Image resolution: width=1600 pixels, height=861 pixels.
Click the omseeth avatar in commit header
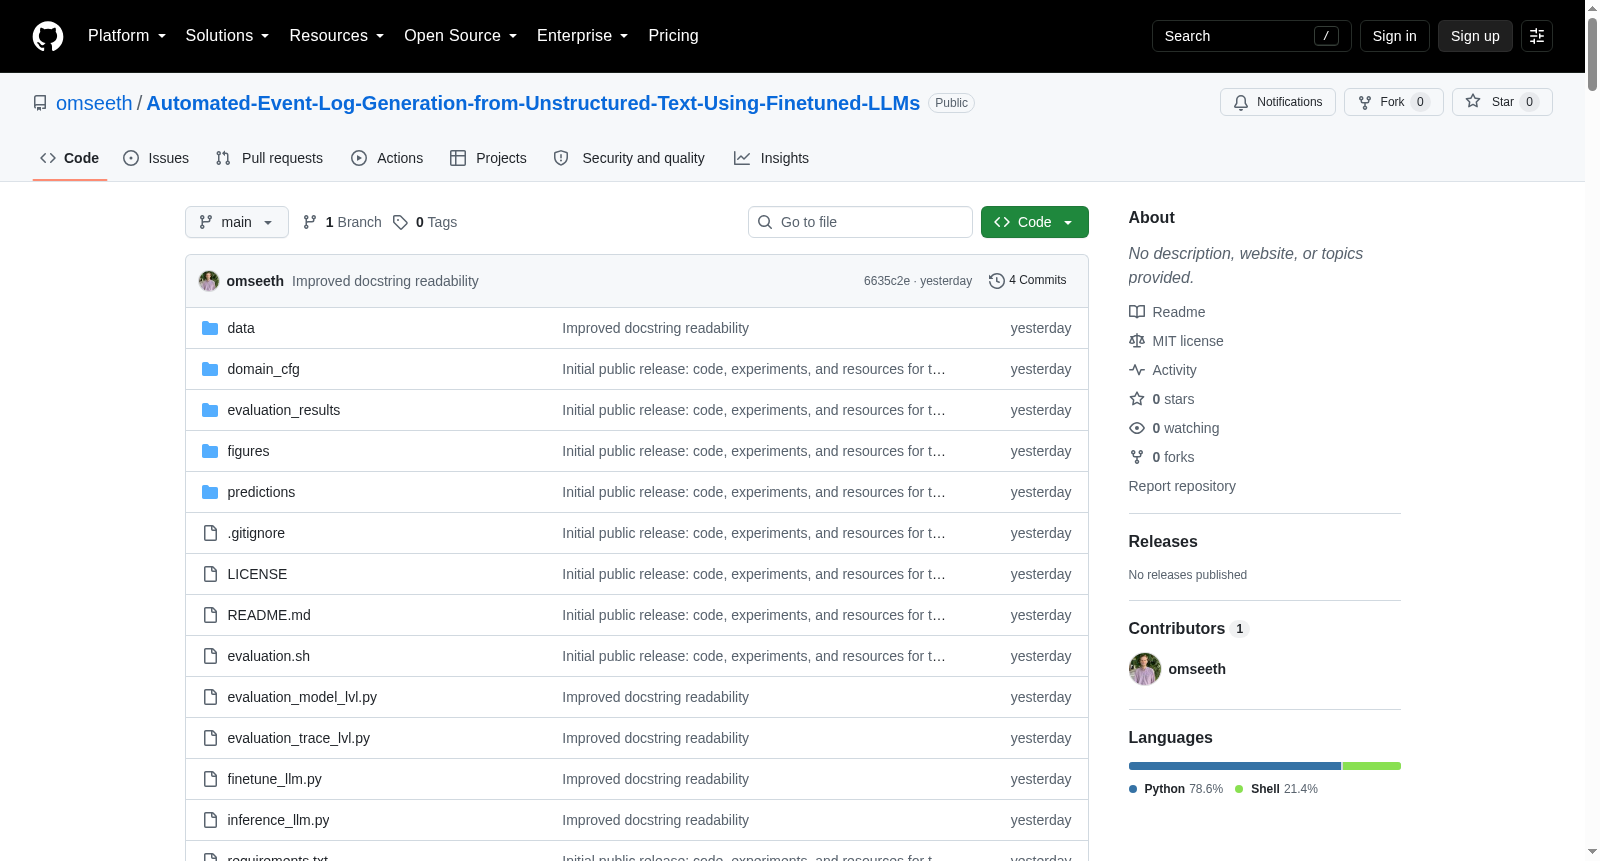pos(209,281)
